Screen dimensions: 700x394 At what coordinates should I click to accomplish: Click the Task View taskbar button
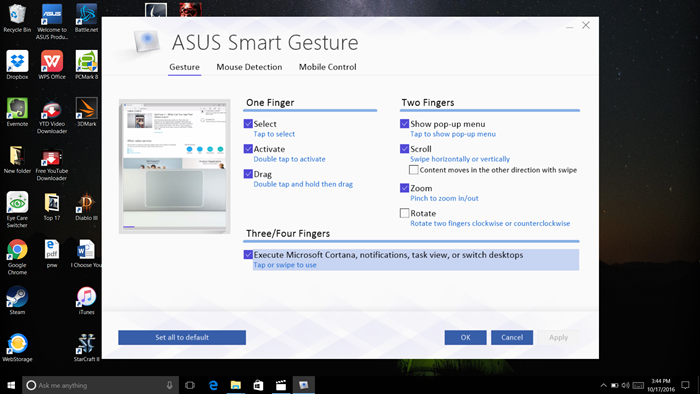point(190,385)
